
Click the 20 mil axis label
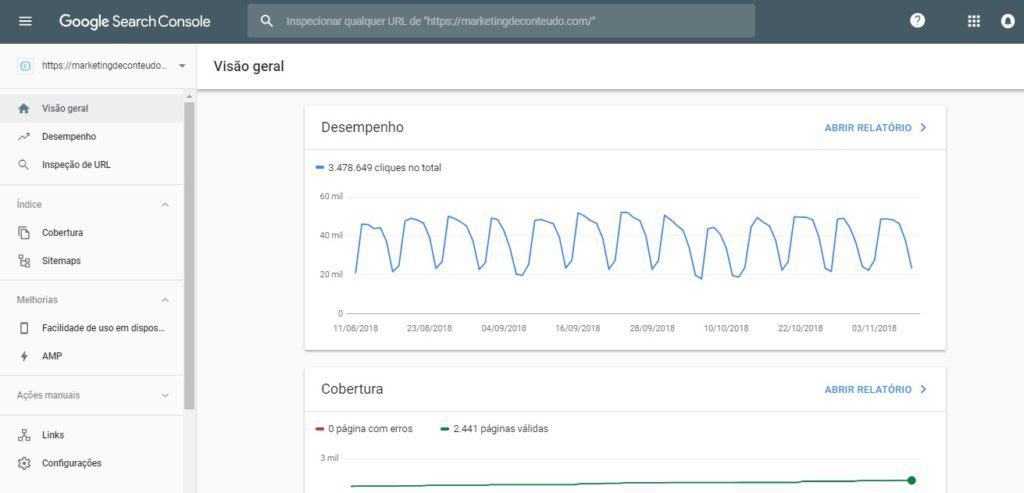[331, 274]
